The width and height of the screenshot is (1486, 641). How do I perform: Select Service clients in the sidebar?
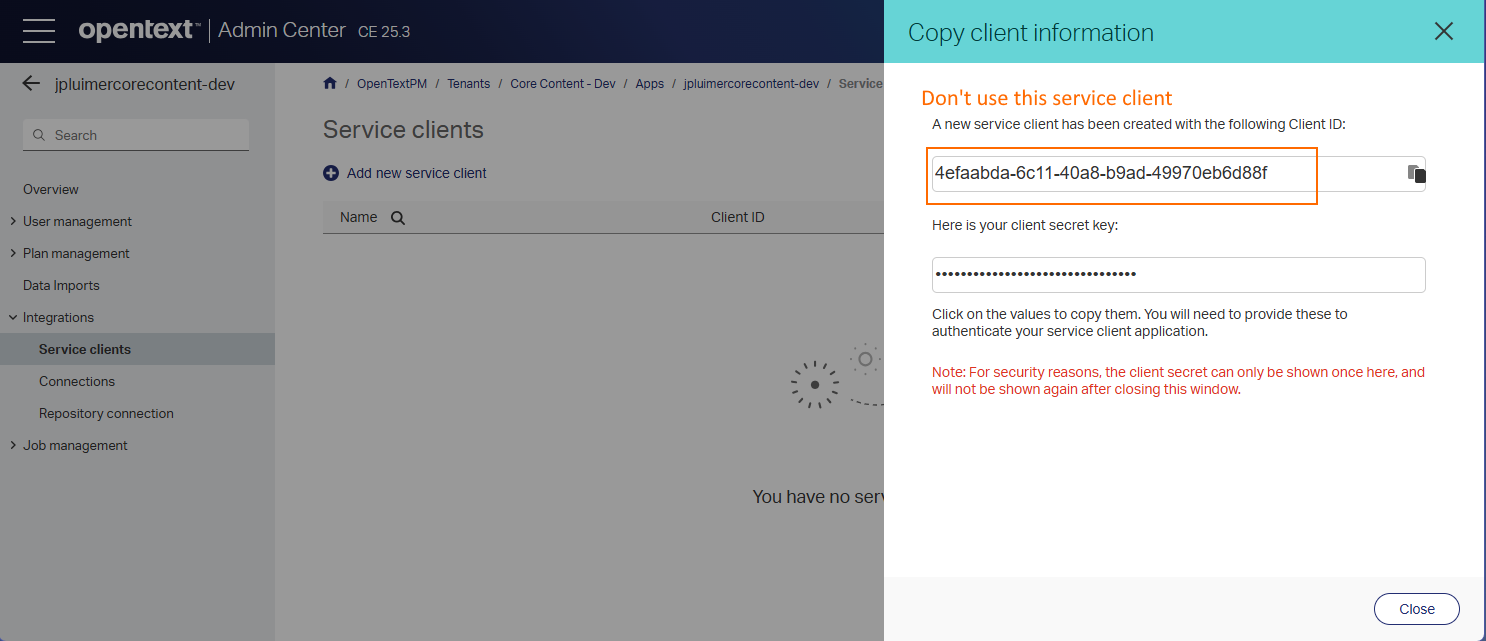coord(137,349)
